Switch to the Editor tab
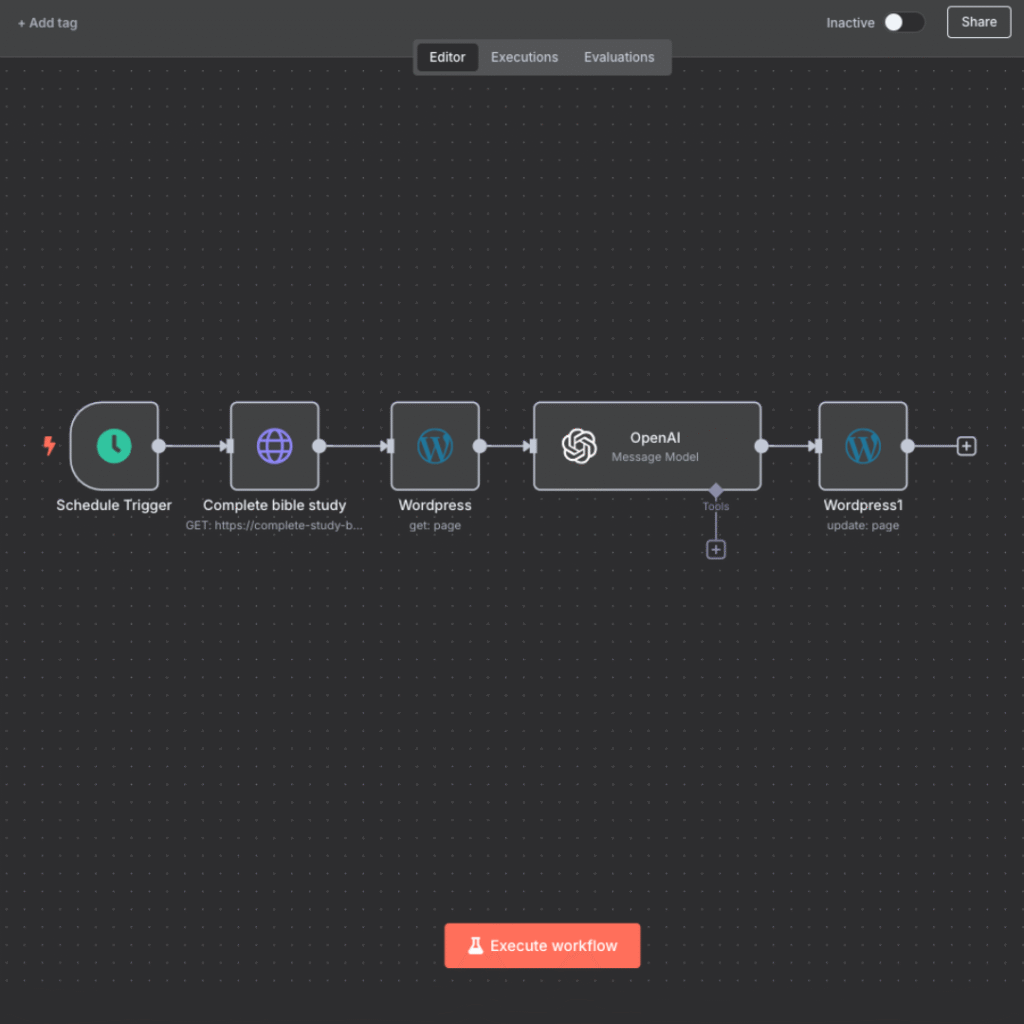 [447, 57]
